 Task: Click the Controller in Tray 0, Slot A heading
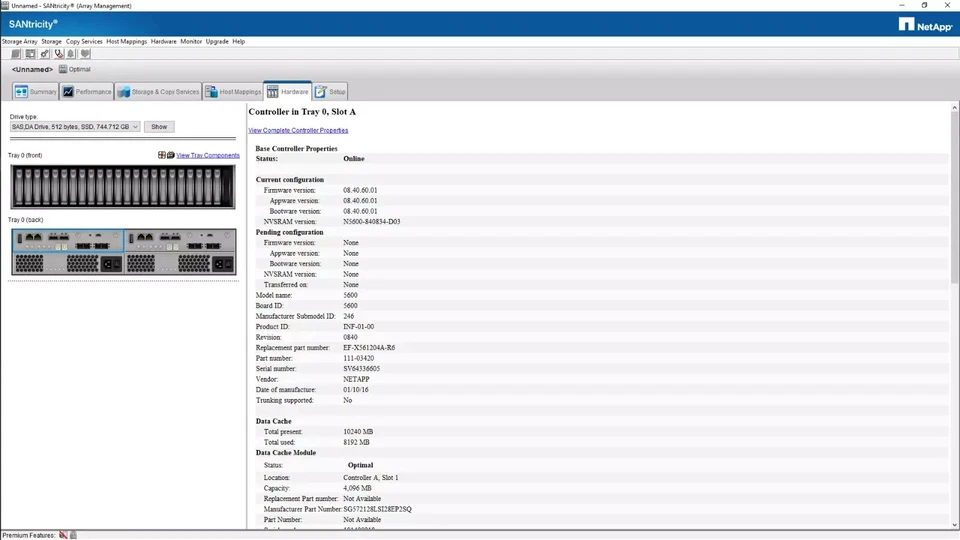tap(302, 112)
